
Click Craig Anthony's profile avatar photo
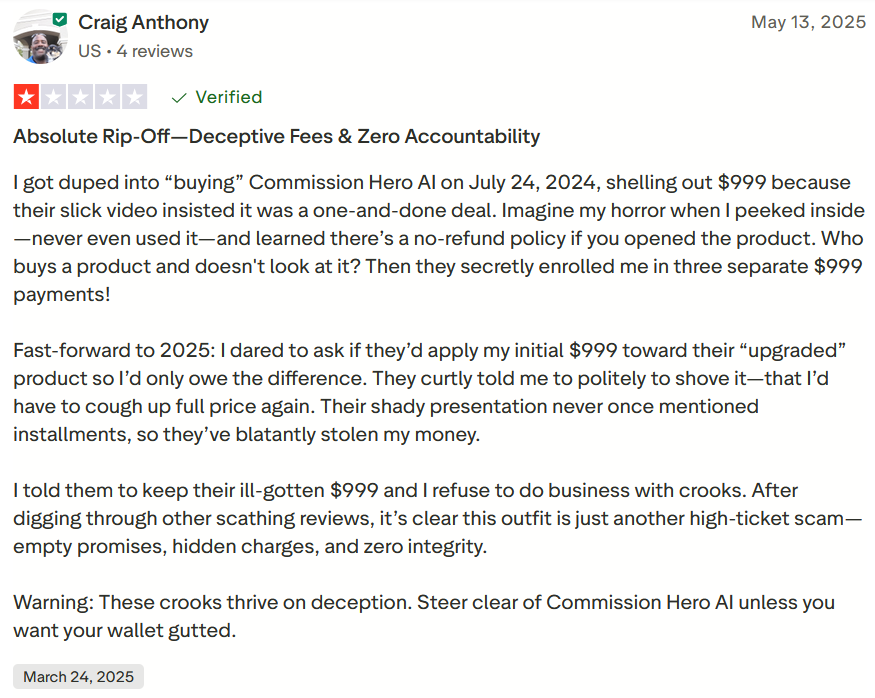click(x=38, y=40)
